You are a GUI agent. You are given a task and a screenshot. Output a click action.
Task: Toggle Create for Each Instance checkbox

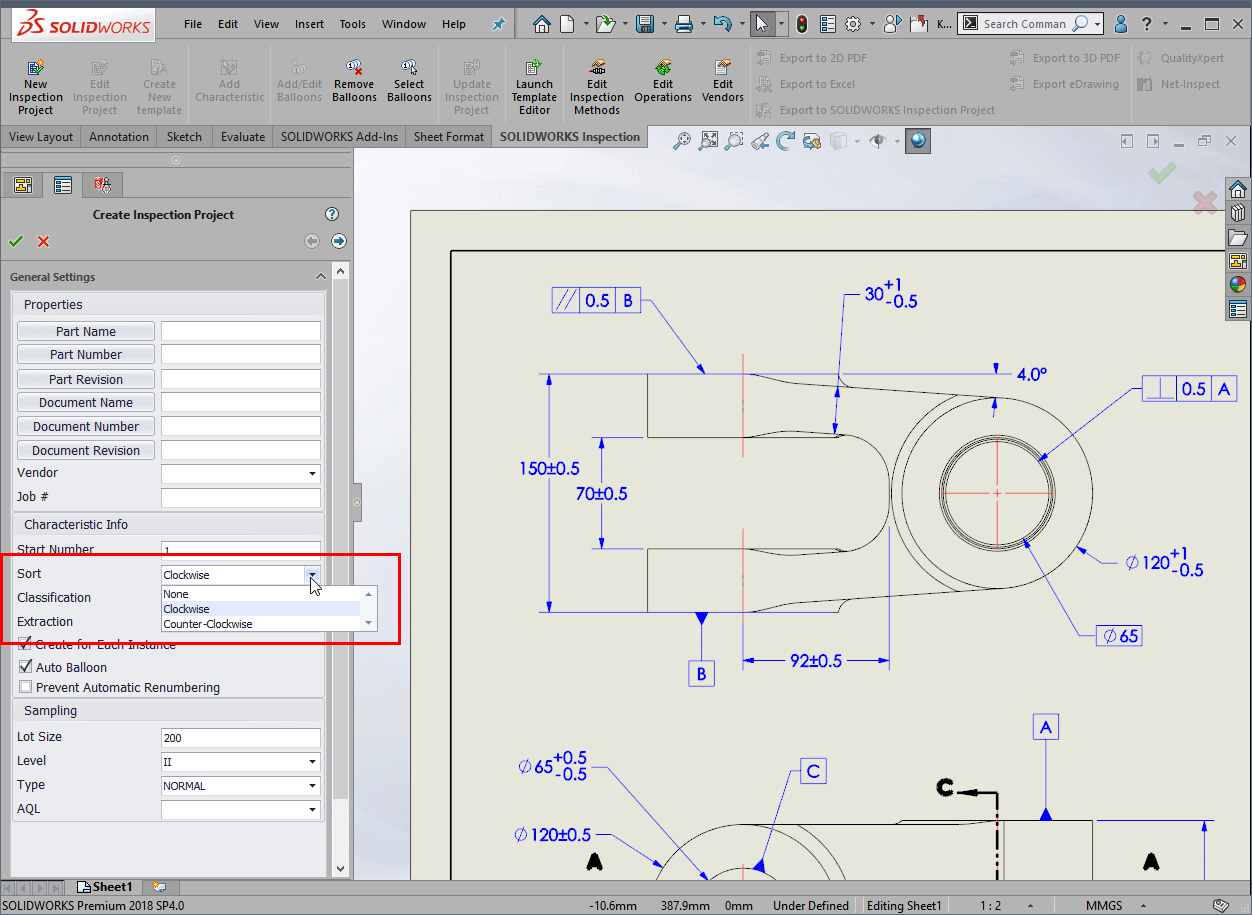pyautogui.click(x=26, y=645)
